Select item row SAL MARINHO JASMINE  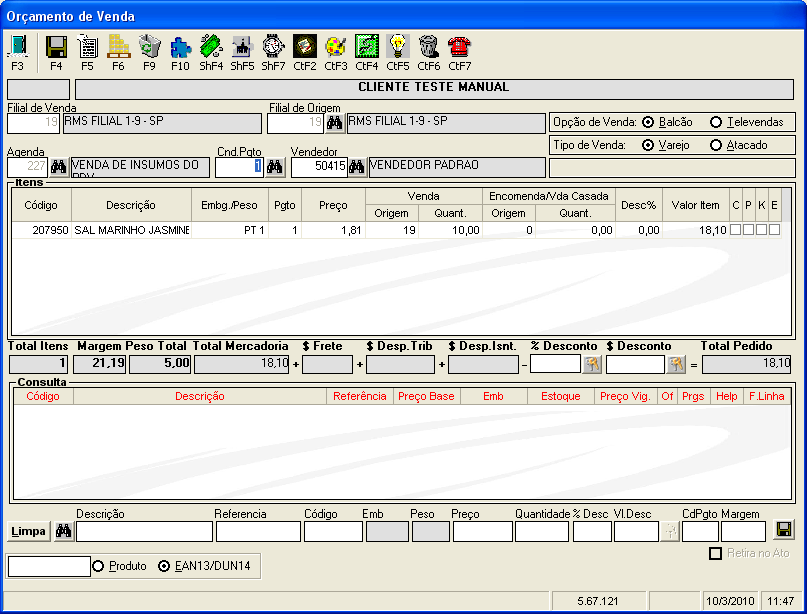(x=396, y=230)
